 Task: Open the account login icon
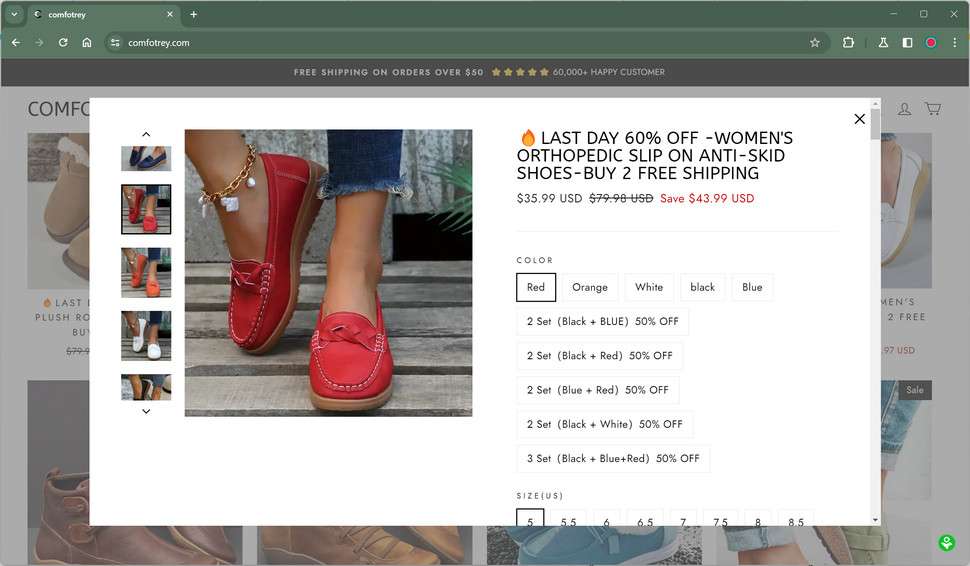tap(904, 109)
